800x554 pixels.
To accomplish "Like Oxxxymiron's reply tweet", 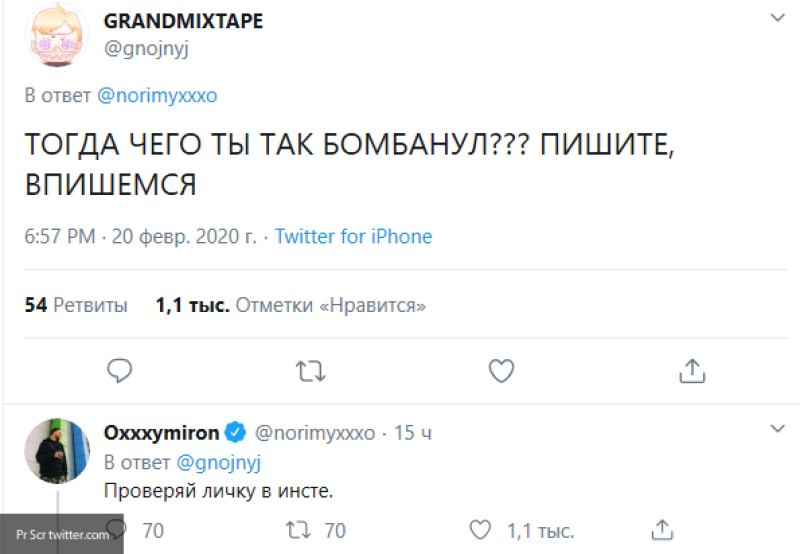I will click(x=481, y=530).
